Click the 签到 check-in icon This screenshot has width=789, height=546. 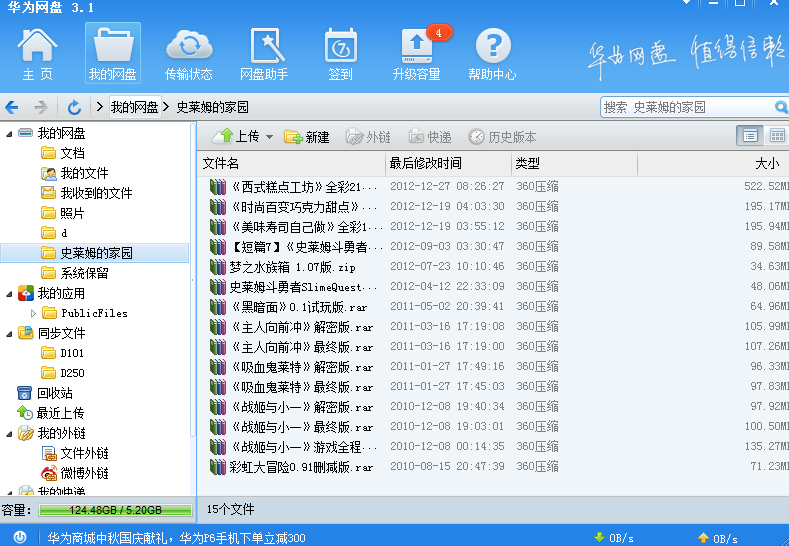(x=341, y=54)
